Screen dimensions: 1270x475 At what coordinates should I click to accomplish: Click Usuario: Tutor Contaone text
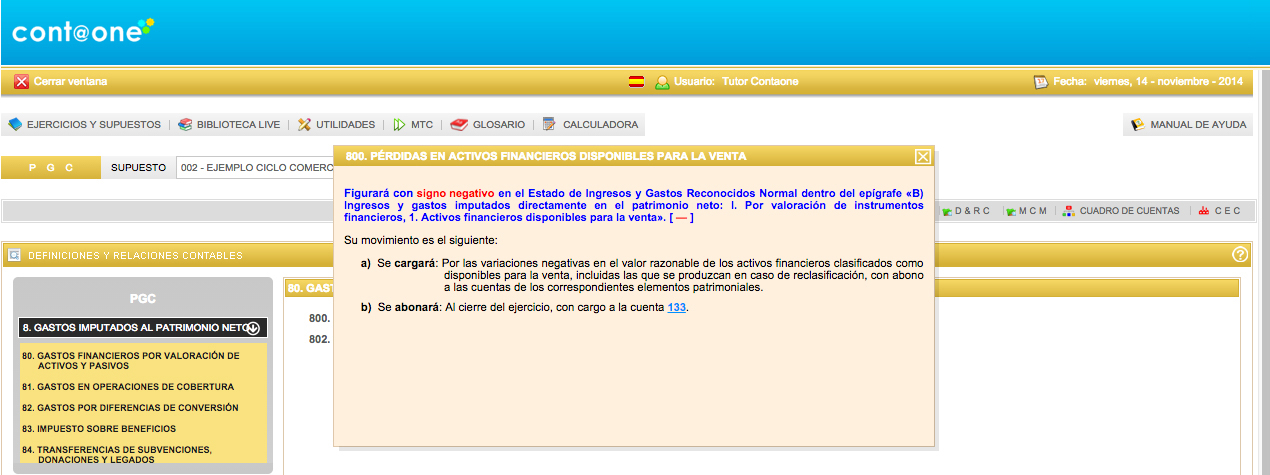(x=736, y=82)
